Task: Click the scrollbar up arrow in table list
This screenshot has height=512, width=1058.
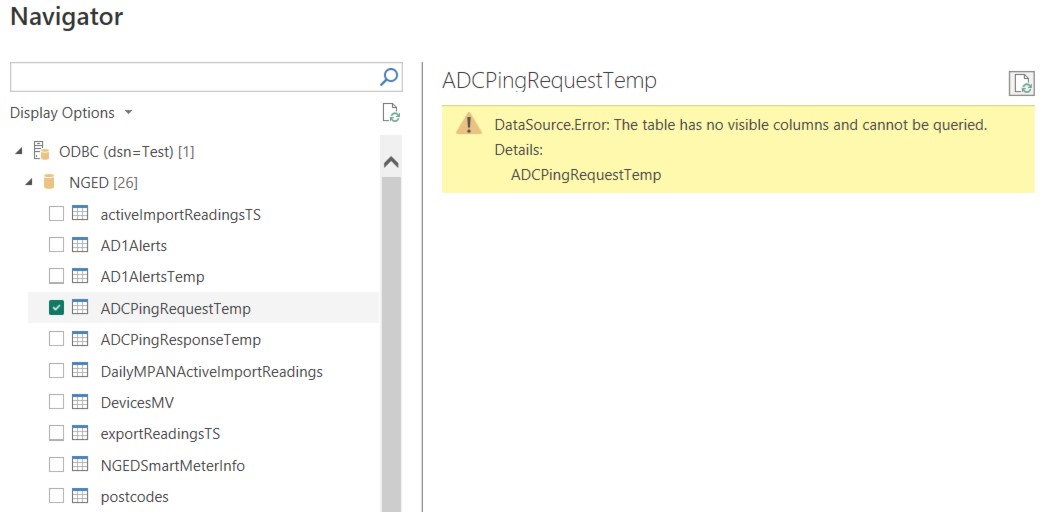Action: point(391,162)
